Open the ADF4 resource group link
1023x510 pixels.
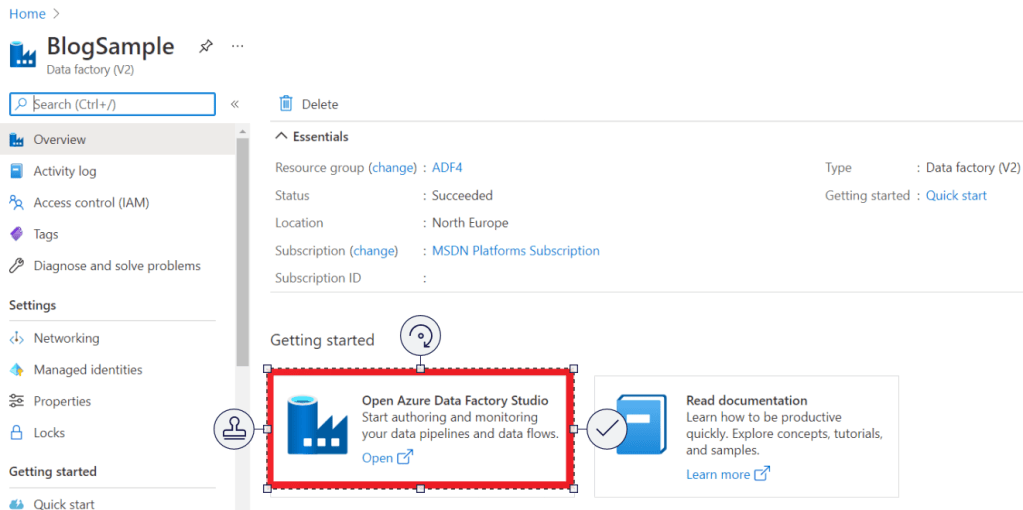[447, 168]
